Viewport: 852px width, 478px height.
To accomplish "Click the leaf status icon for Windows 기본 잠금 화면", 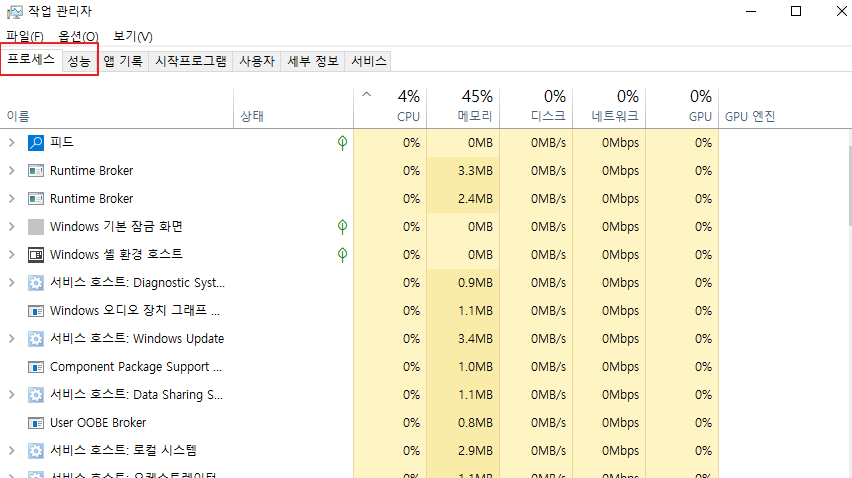I will pos(342,227).
